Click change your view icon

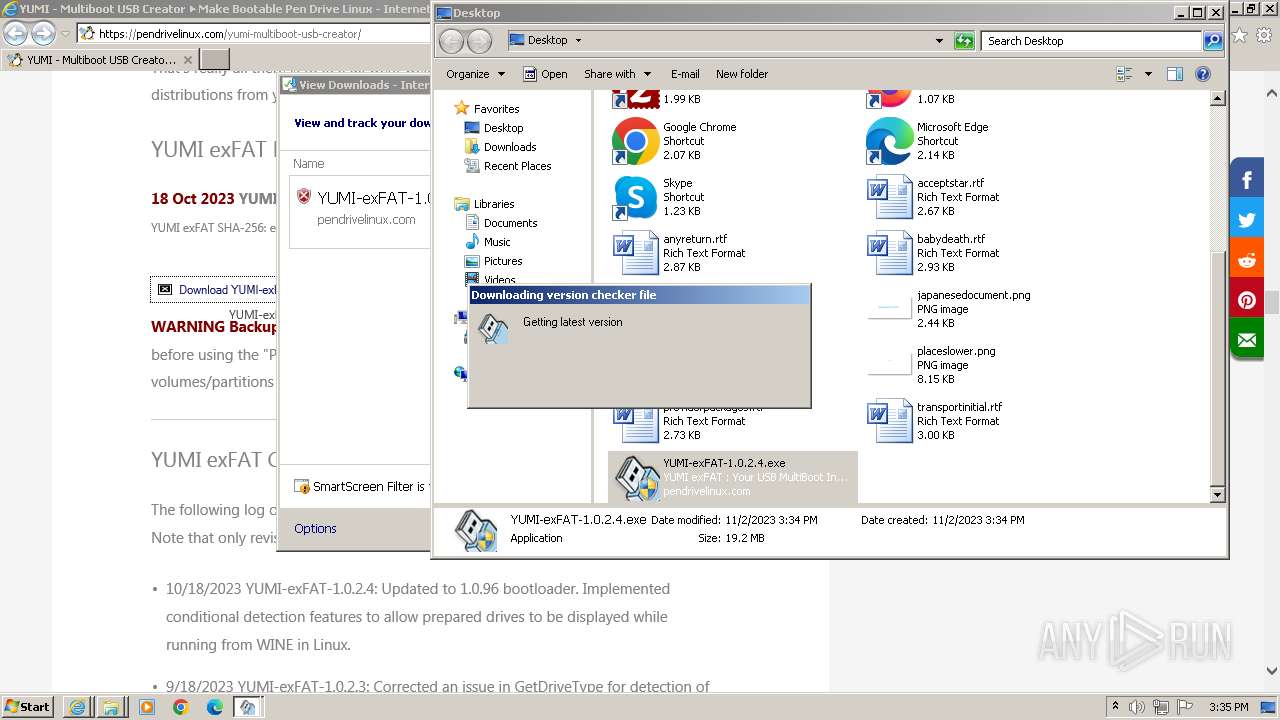pyautogui.click(x=1124, y=74)
